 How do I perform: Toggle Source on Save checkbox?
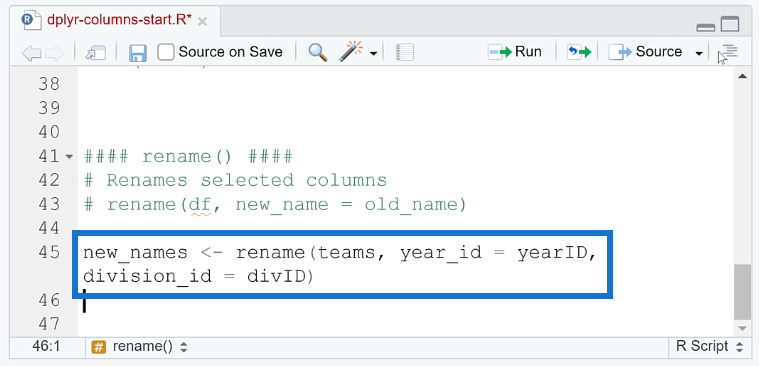tap(166, 52)
